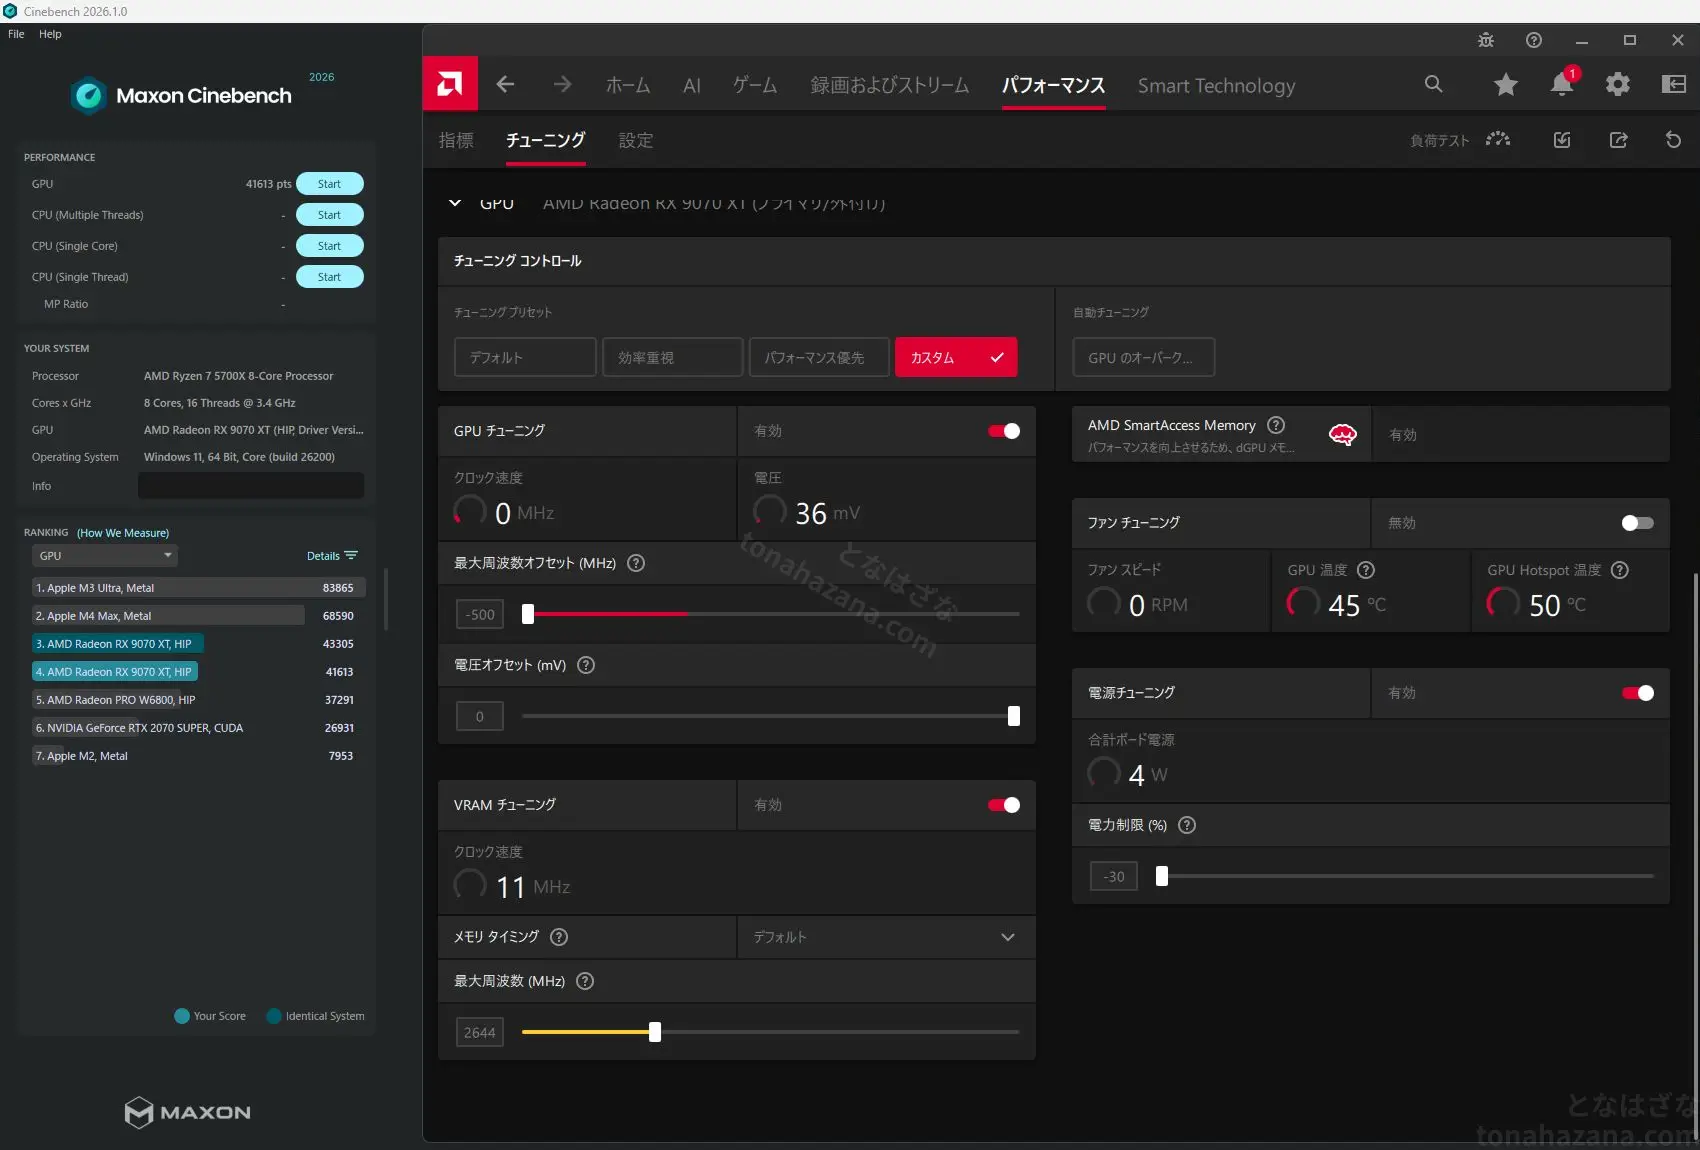
Task: Open the settings gear icon
Action: 1617,85
